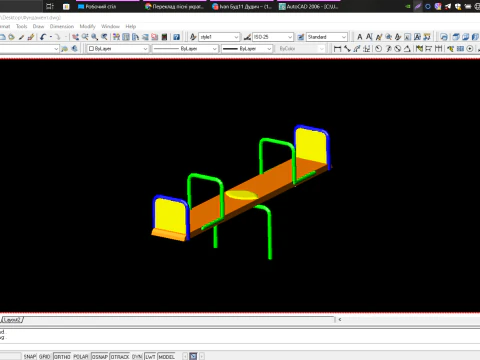Click the Dimension Style icon beside ISO-25
Screen dimensions: 480x360
click(247, 37)
